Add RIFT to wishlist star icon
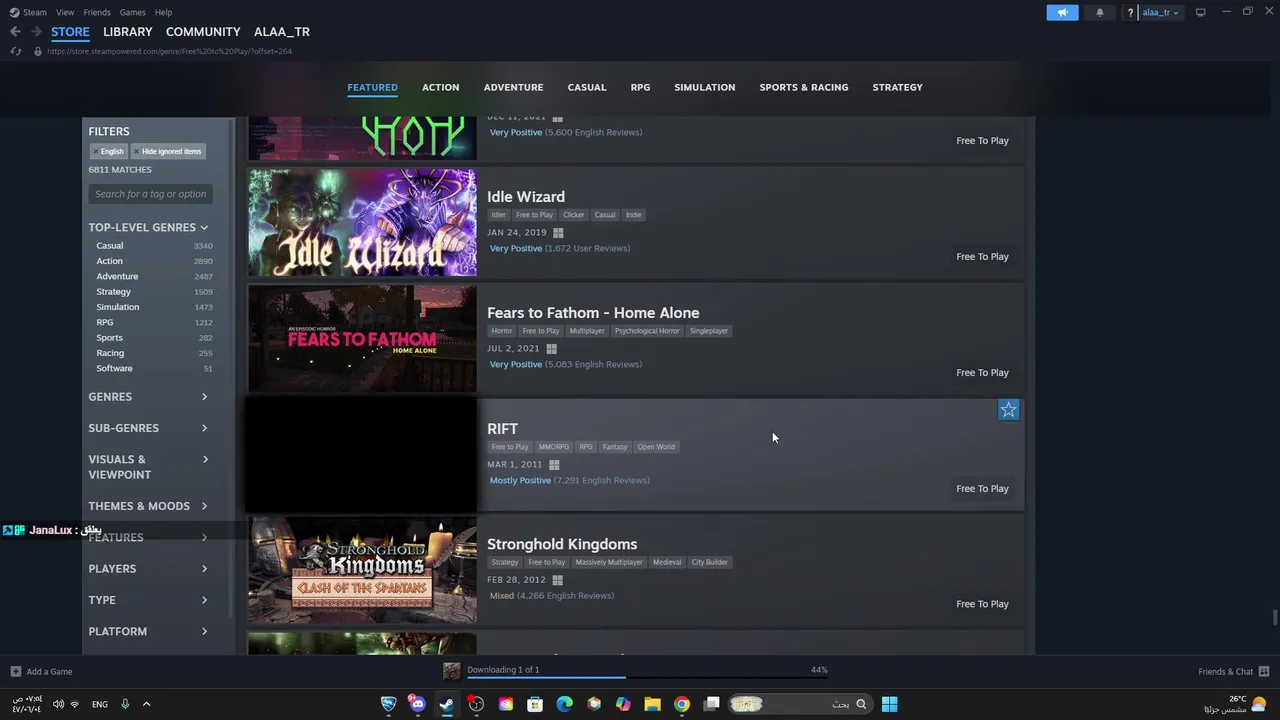The image size is (1280, 720). 1008,410
